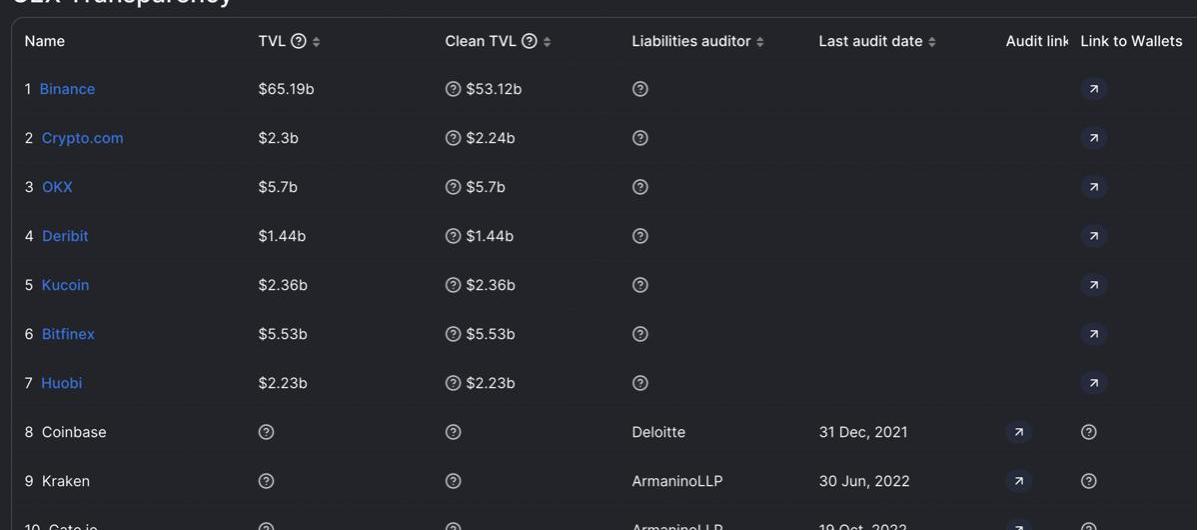Sort by Clean TVL column arrows
Viewport: 1198px width, 530px height.
(x=547, y=42)
